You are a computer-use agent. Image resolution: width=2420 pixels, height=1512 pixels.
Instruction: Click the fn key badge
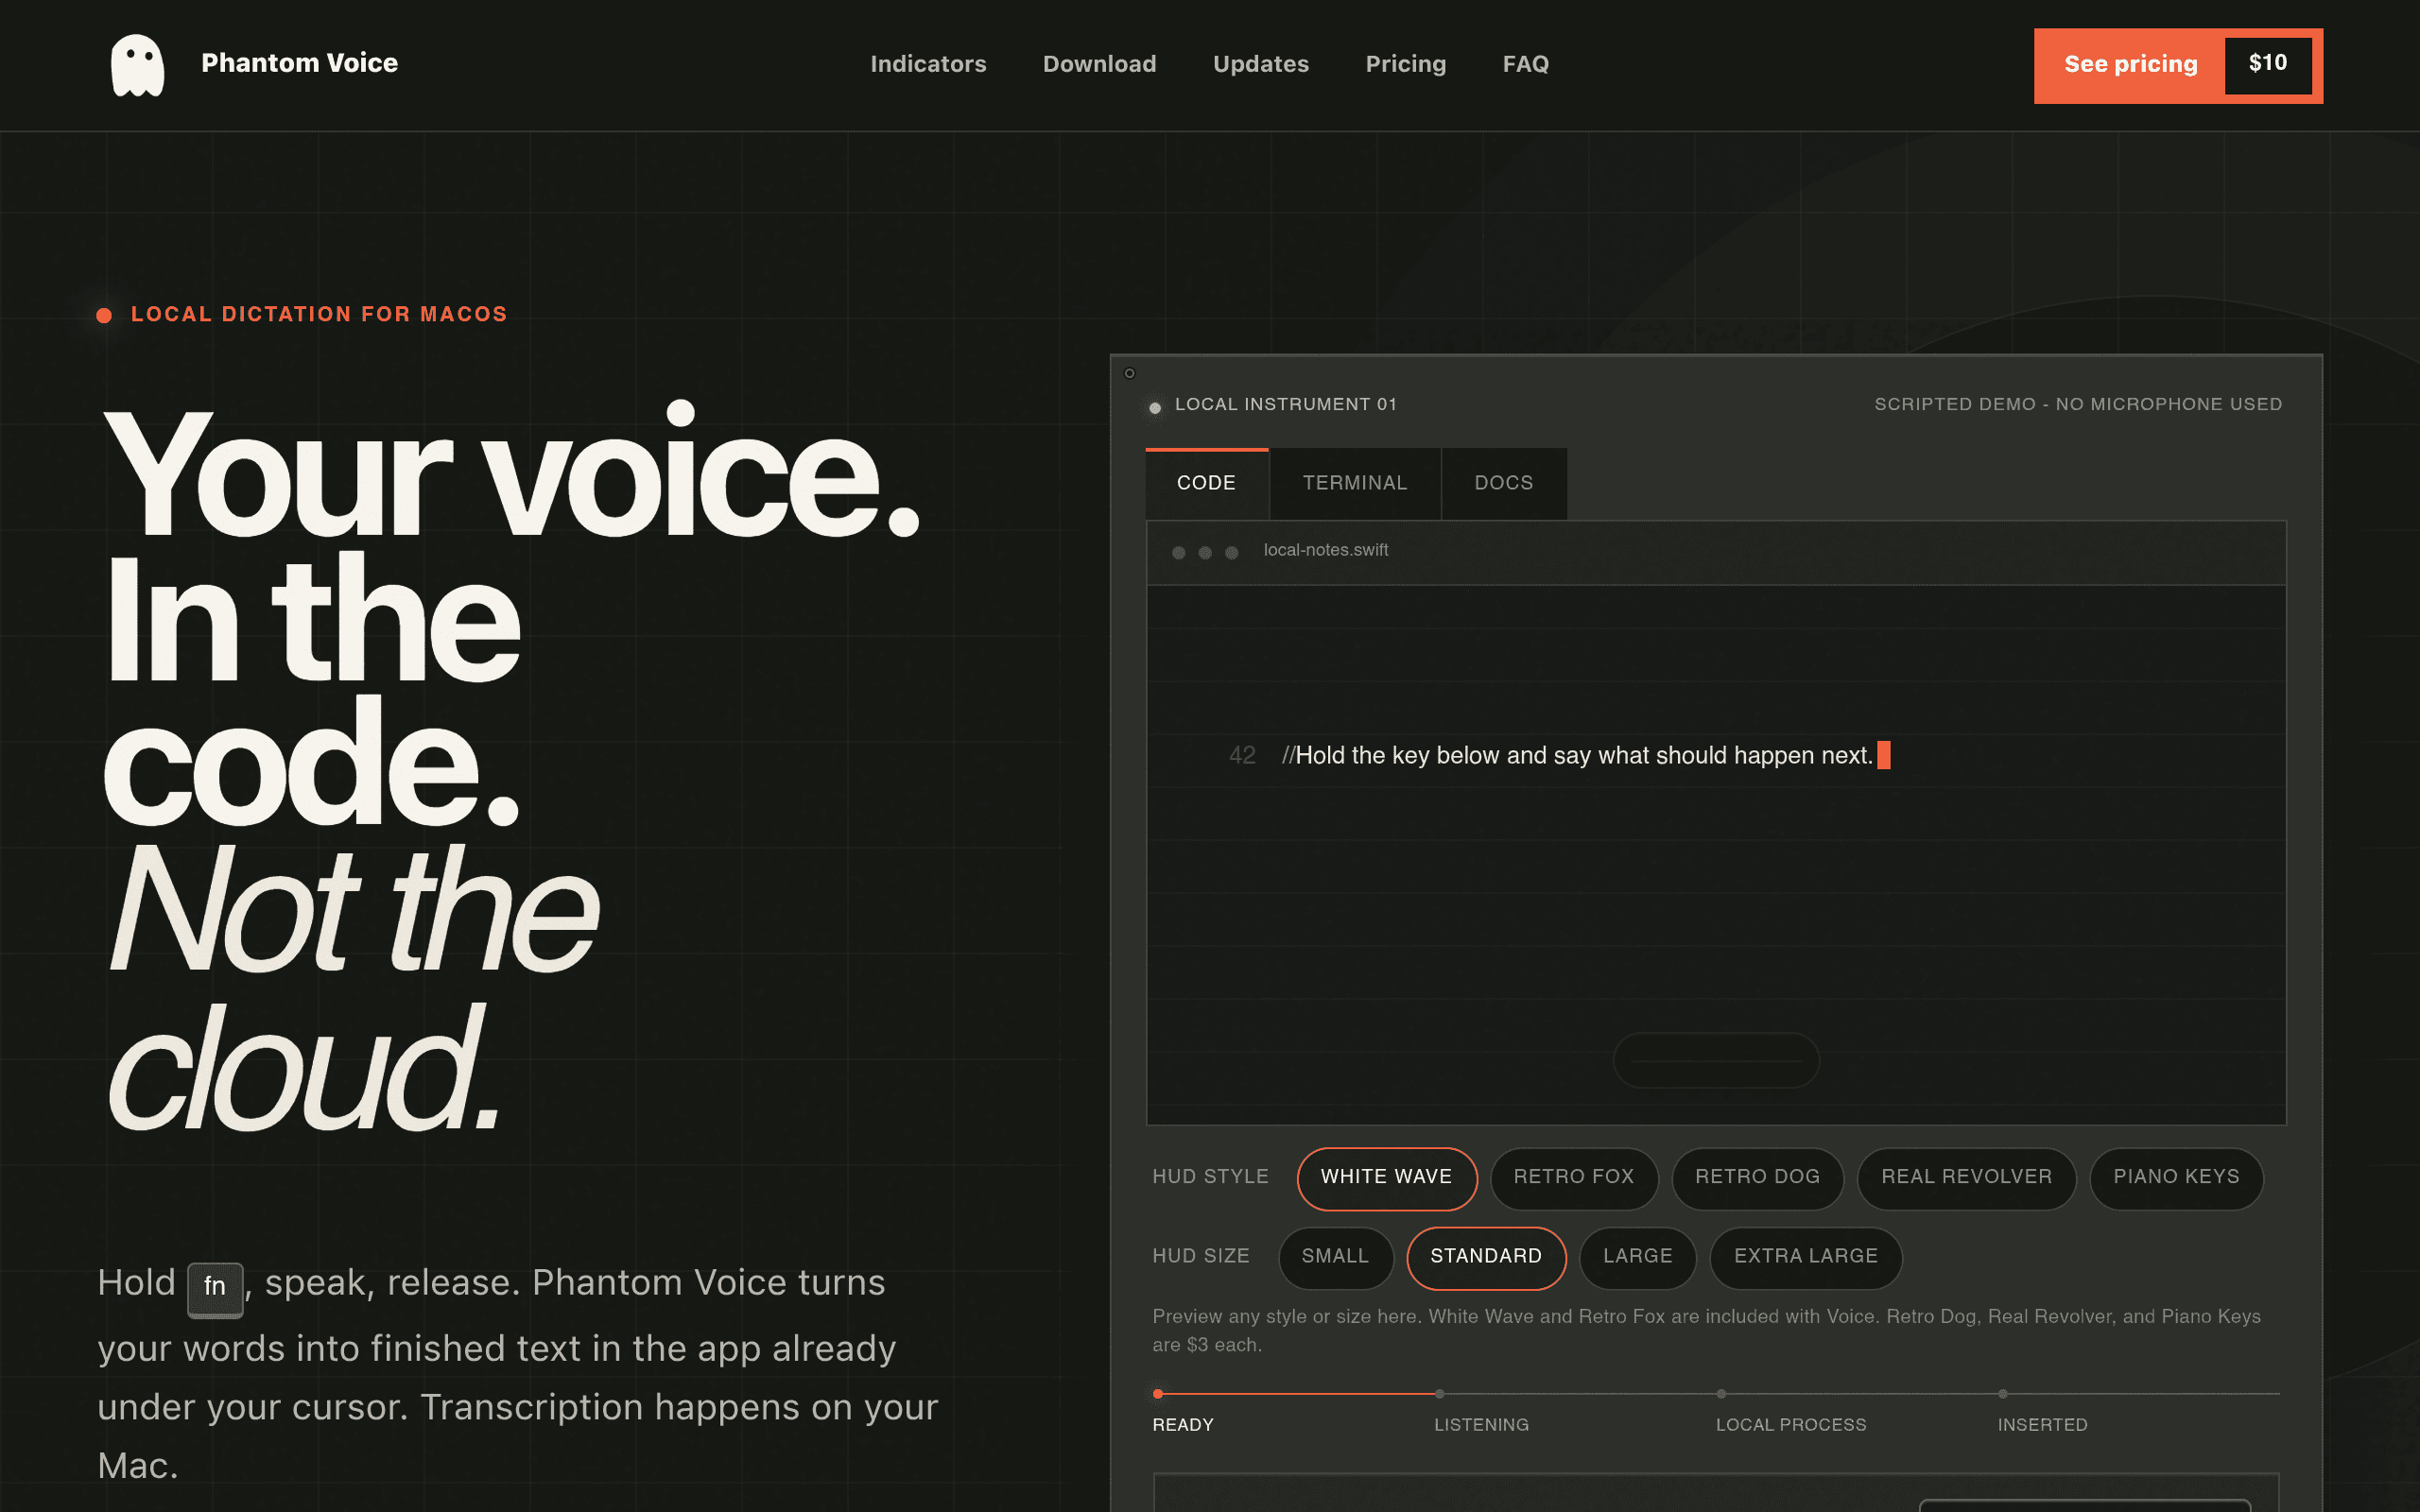(215, 1288)
